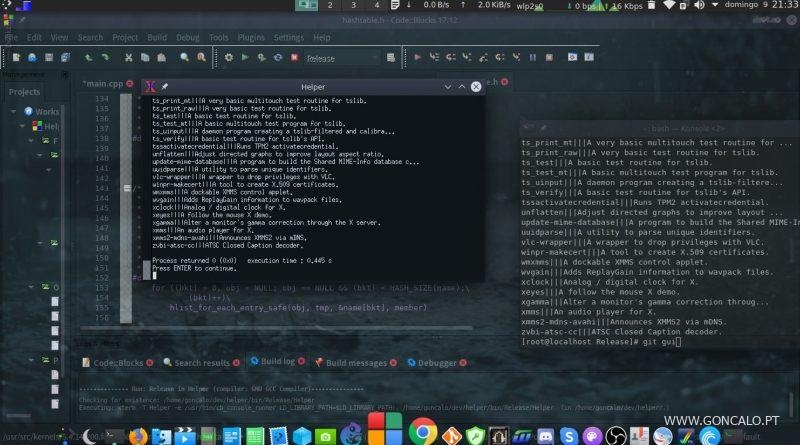Click the Debugging windows icon
Screen dimensions: 800x445
coord(572,57)
